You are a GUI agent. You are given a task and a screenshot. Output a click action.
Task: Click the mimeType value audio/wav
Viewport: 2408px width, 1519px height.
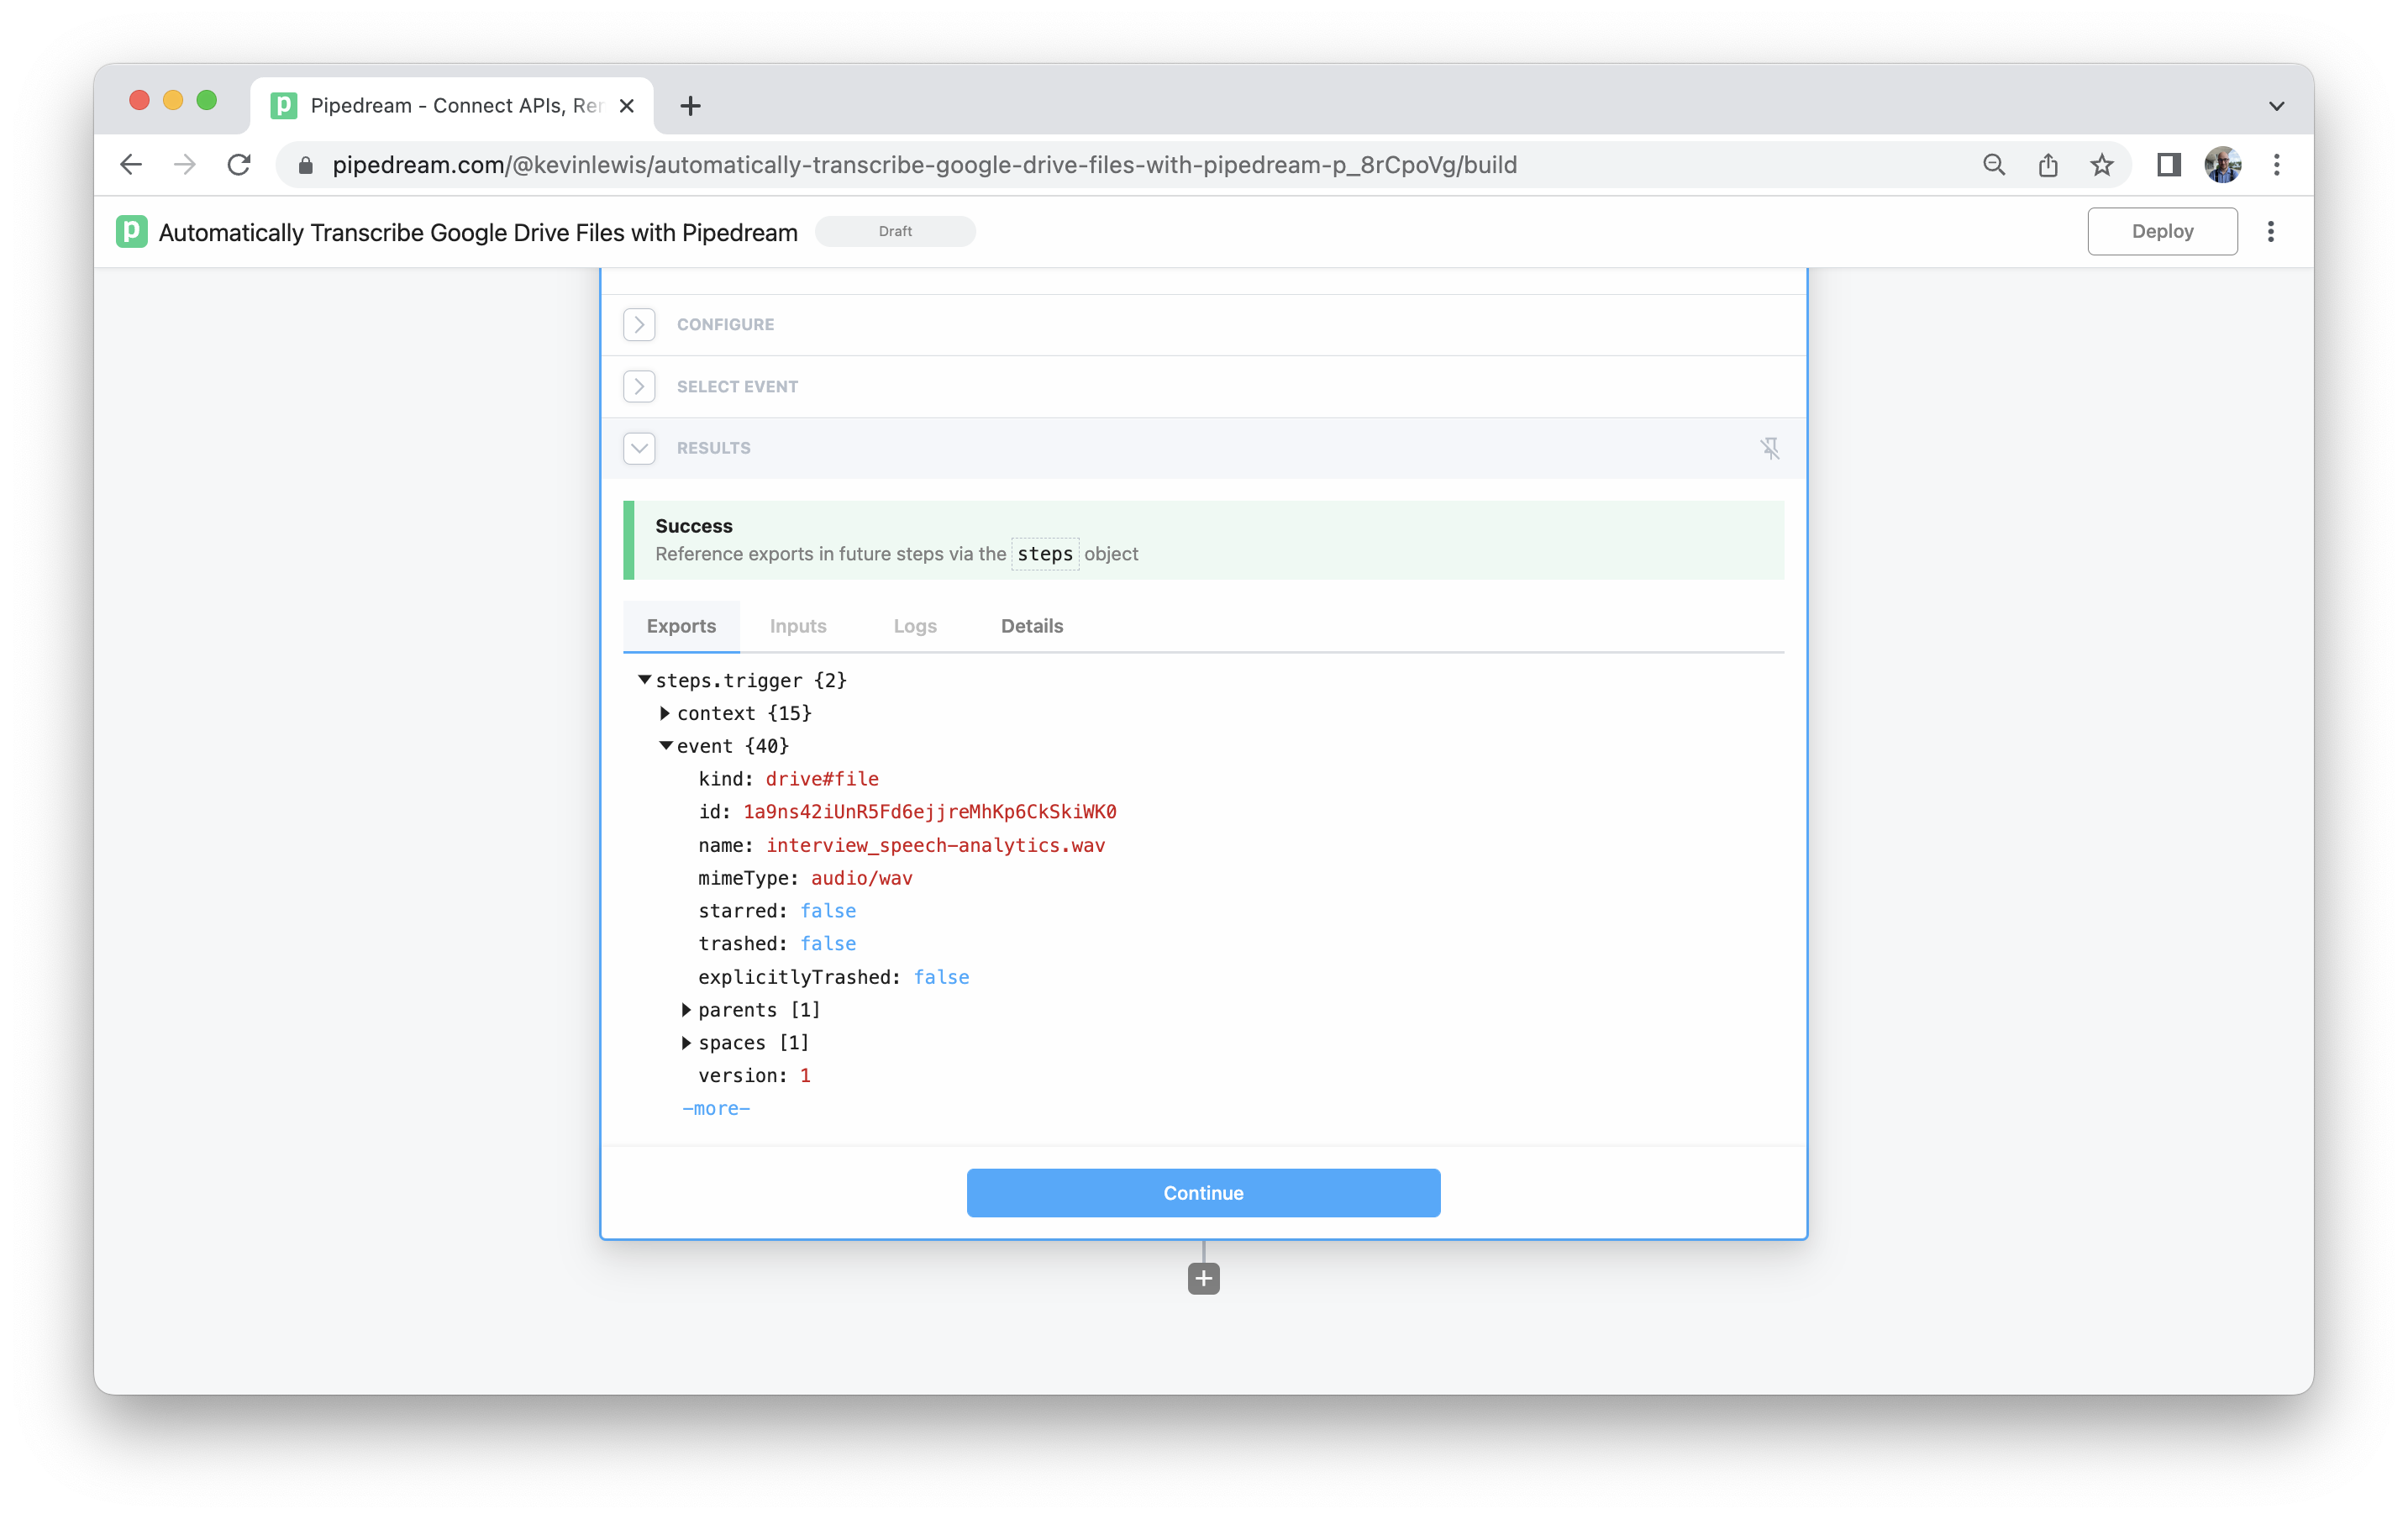862,878
